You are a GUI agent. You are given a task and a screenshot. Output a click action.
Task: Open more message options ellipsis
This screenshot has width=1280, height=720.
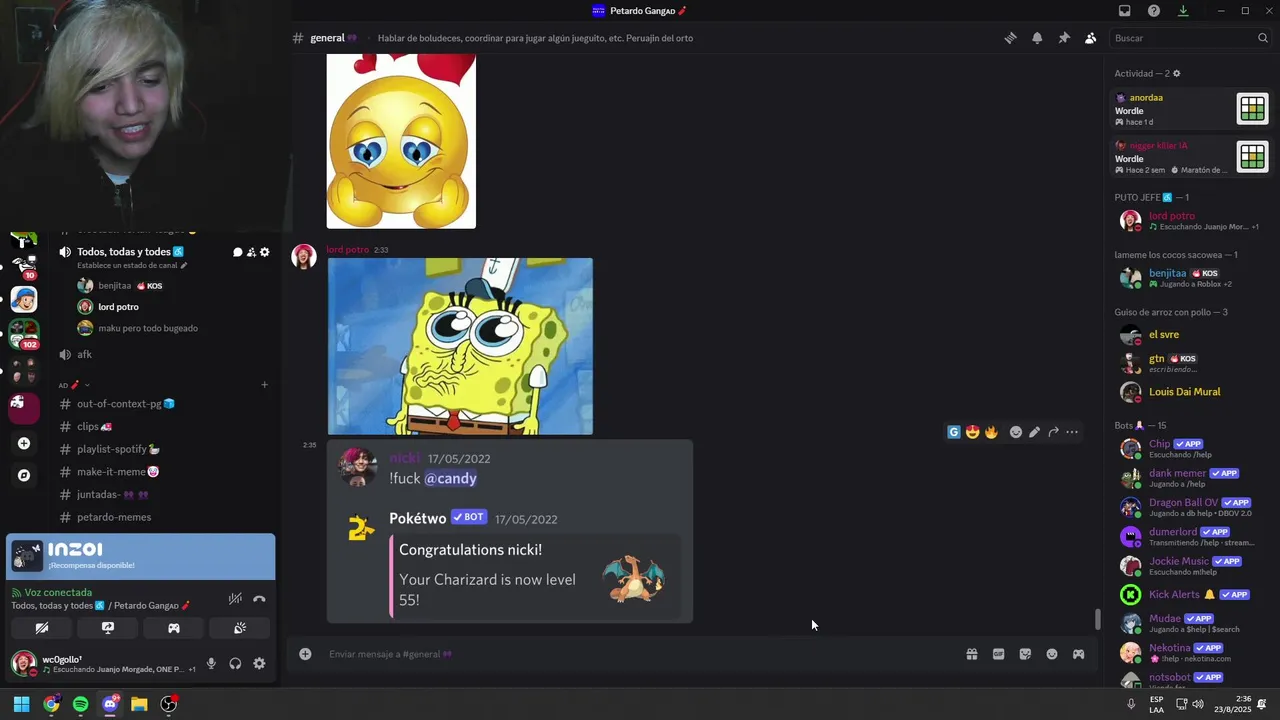click(1072, 432)
